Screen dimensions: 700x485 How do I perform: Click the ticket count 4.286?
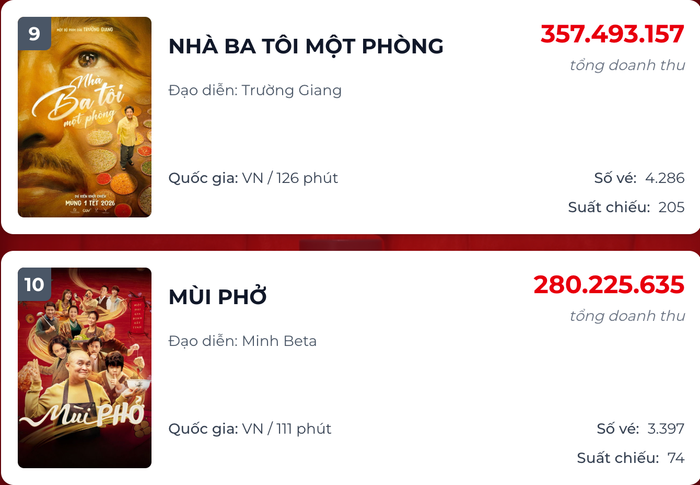[665, 178]
